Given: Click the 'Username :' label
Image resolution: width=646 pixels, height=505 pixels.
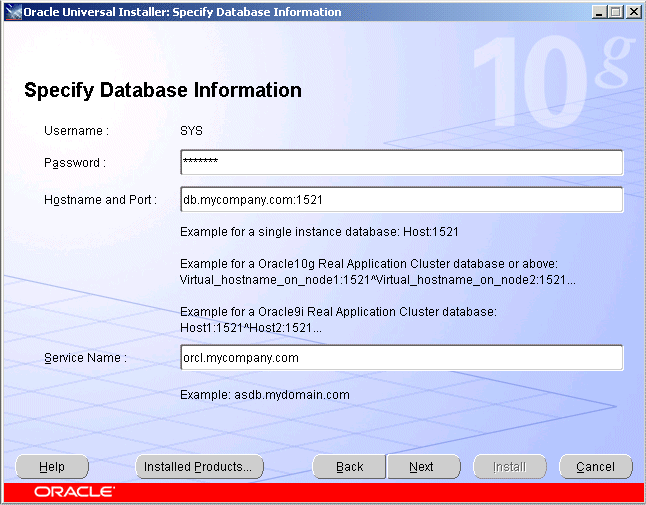Looking at the screenshot, I should point(77,131).
